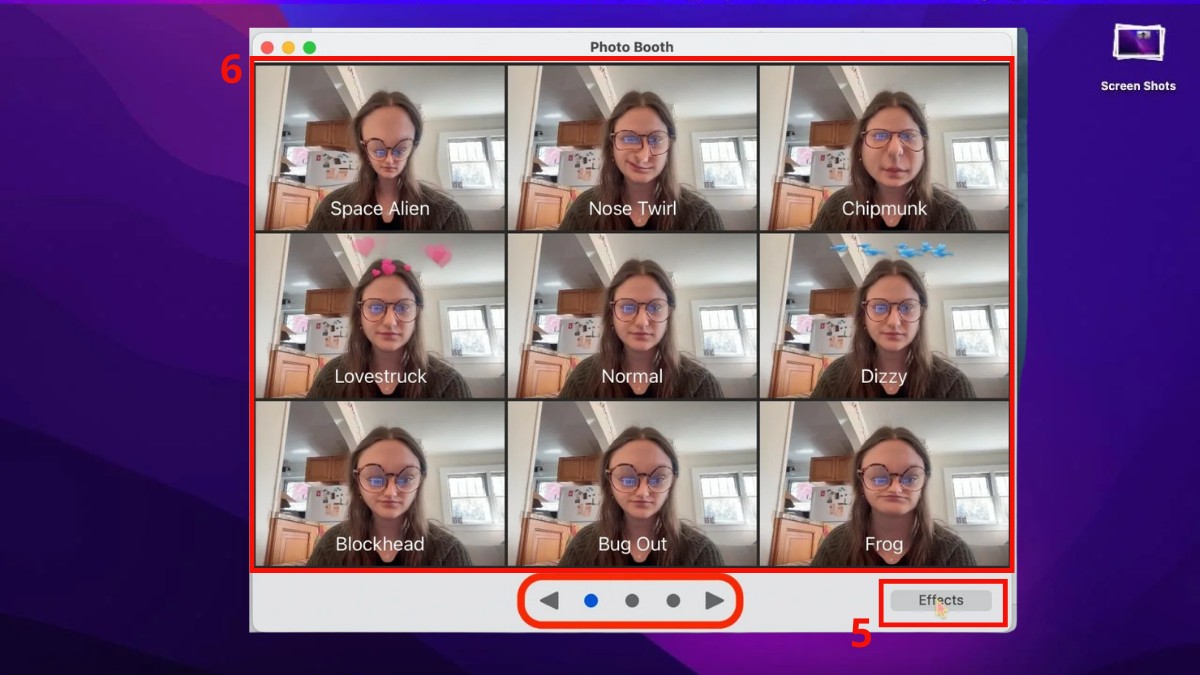The height and width of the screenshot is (675, 1200).
Task: Close the Photo Booth window
Action: tap(267, 47)
